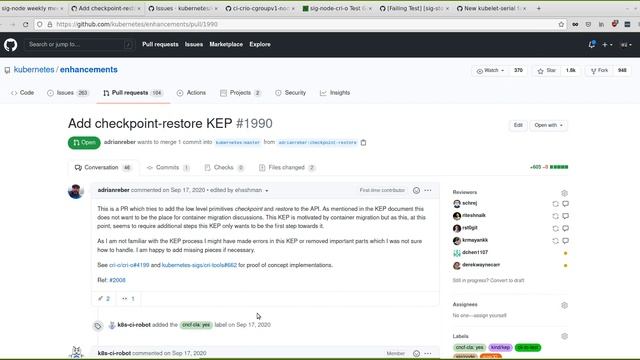Click the eyes reaction with count 1

click(x=128, y=299)
